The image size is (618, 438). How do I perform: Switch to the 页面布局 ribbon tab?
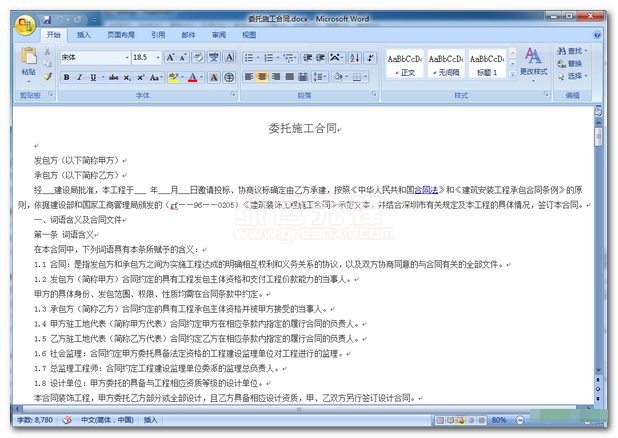click(x=121, y=35)
